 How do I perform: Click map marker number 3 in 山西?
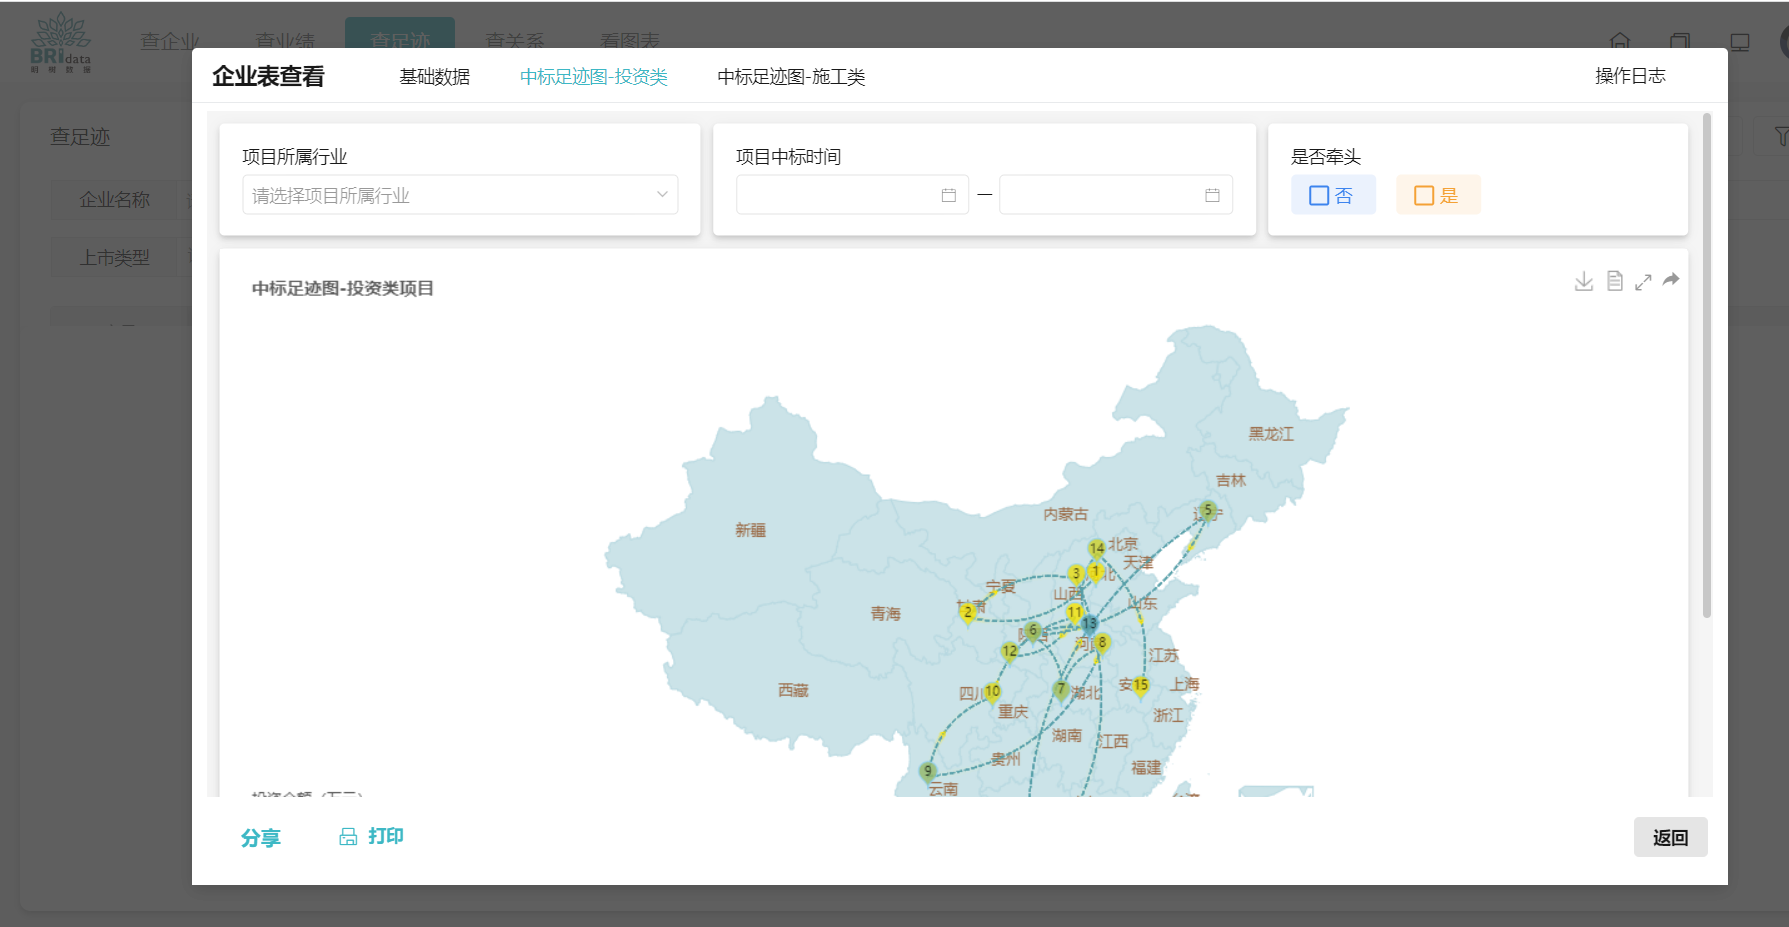[x=1076, y=575]
